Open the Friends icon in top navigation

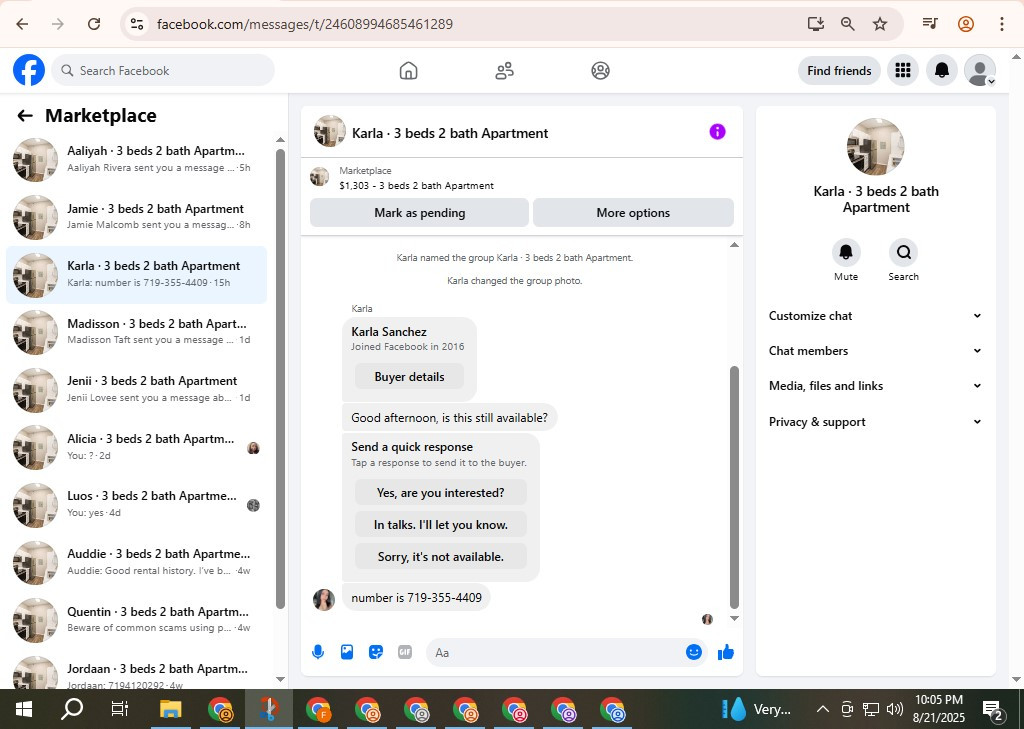pos(504,71)
